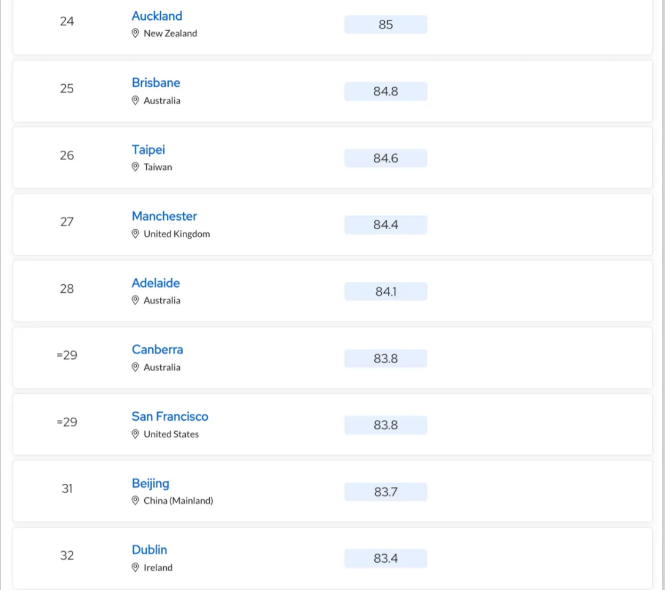Open the Taipei city link
This screenshot has height=590, width=665.
coord(148,150)
